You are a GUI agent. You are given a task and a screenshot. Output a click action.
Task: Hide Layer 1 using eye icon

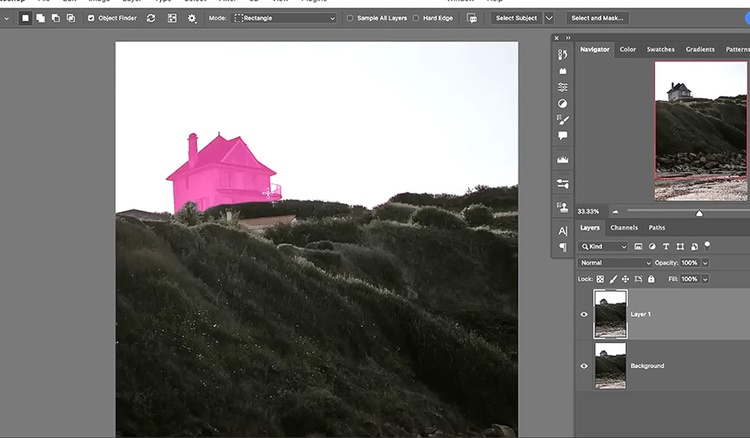(585, 314)
